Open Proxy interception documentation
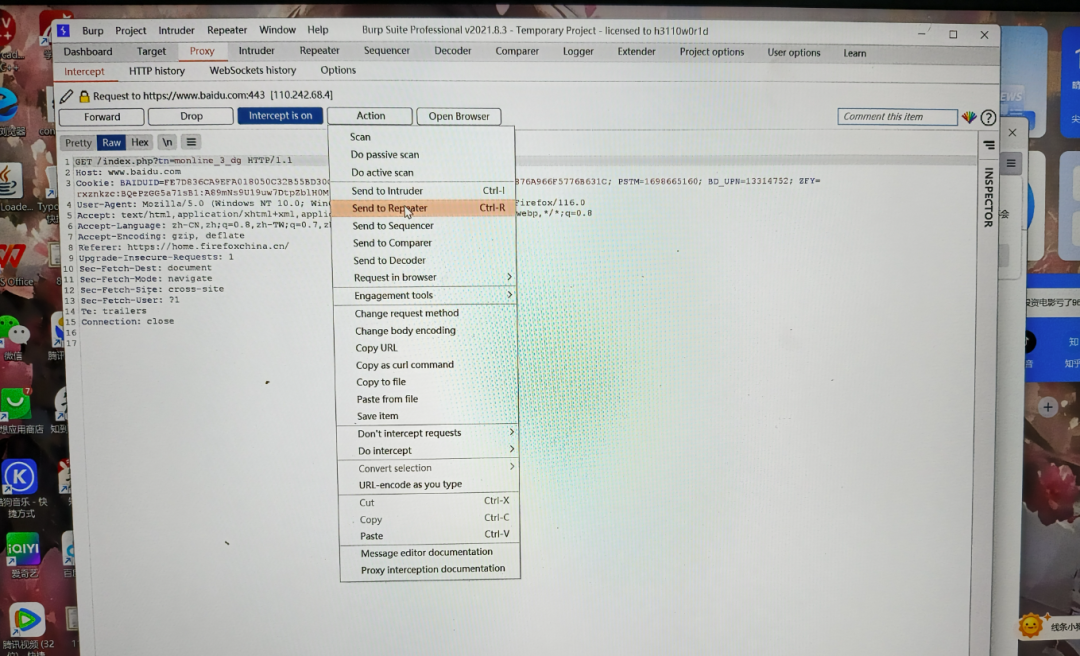Screen dimensions: 1080x656 [430, 569]
